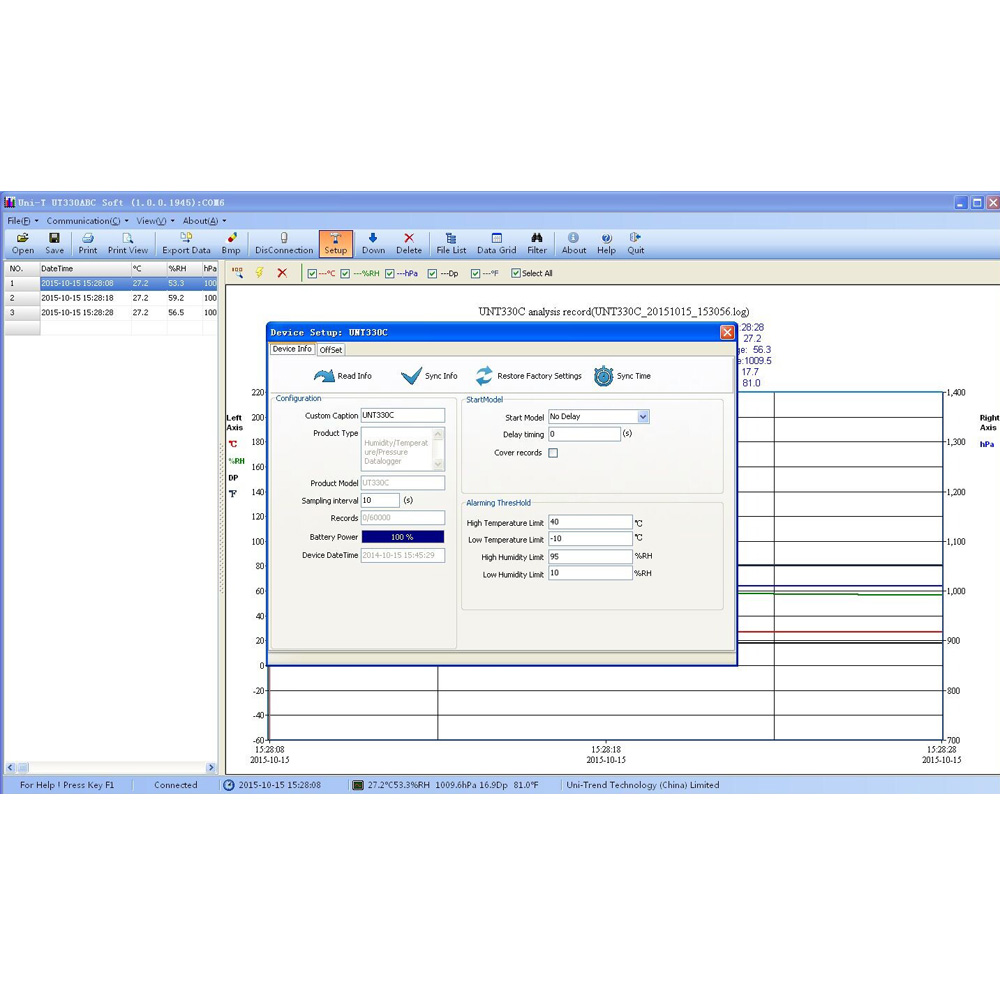Open the Communication menu

coord(86,221)
